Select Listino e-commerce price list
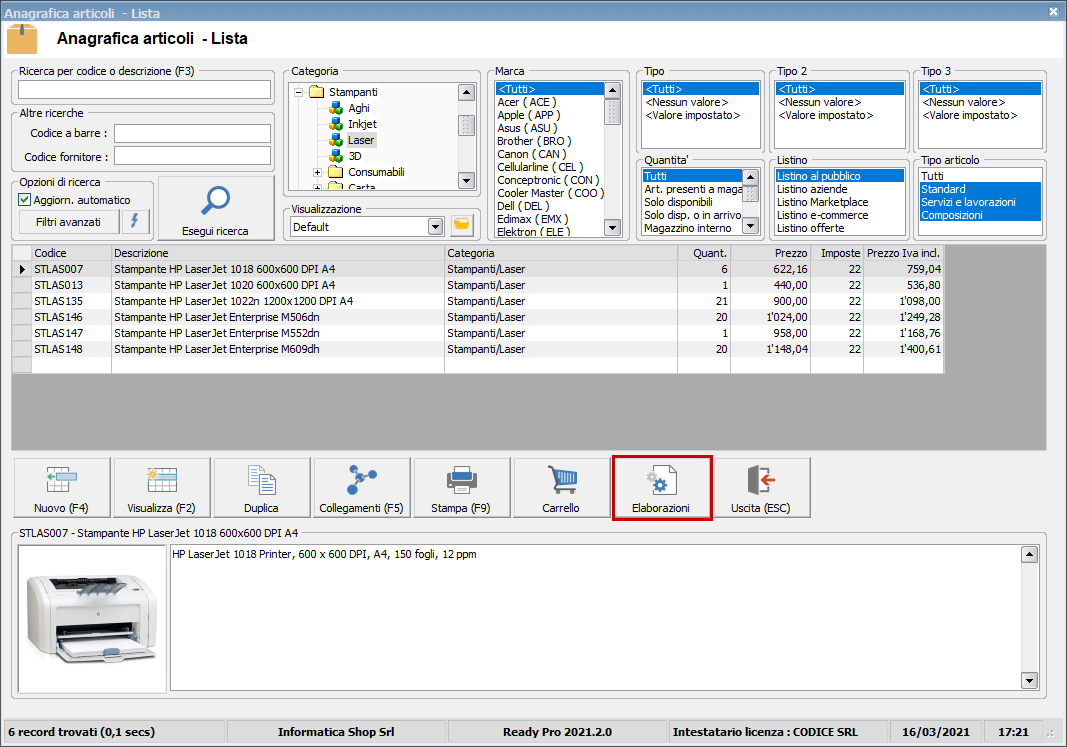 [x=840, y=215]
